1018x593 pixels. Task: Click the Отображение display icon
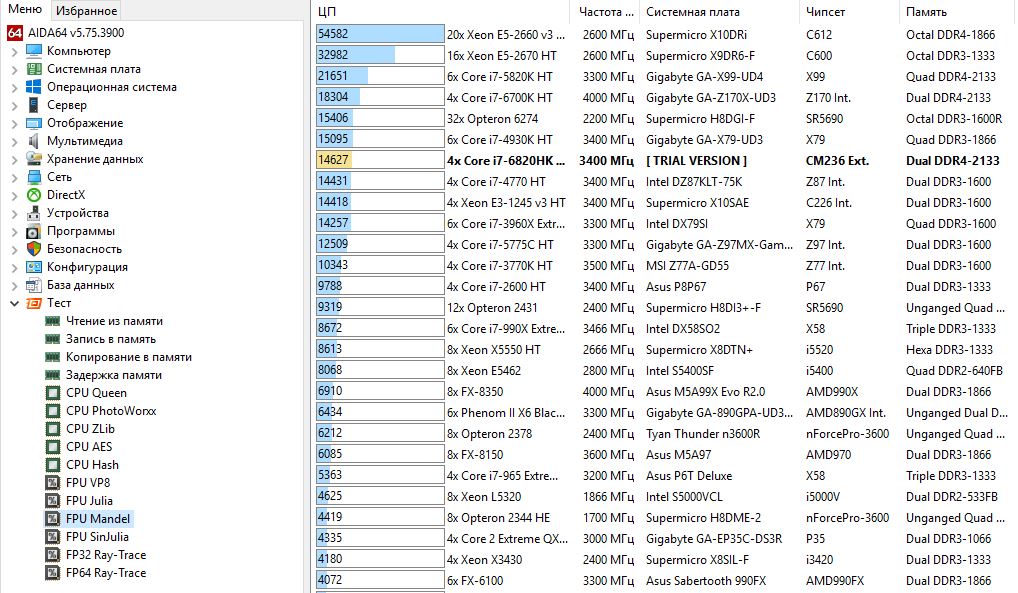click(x=34, y=123)
